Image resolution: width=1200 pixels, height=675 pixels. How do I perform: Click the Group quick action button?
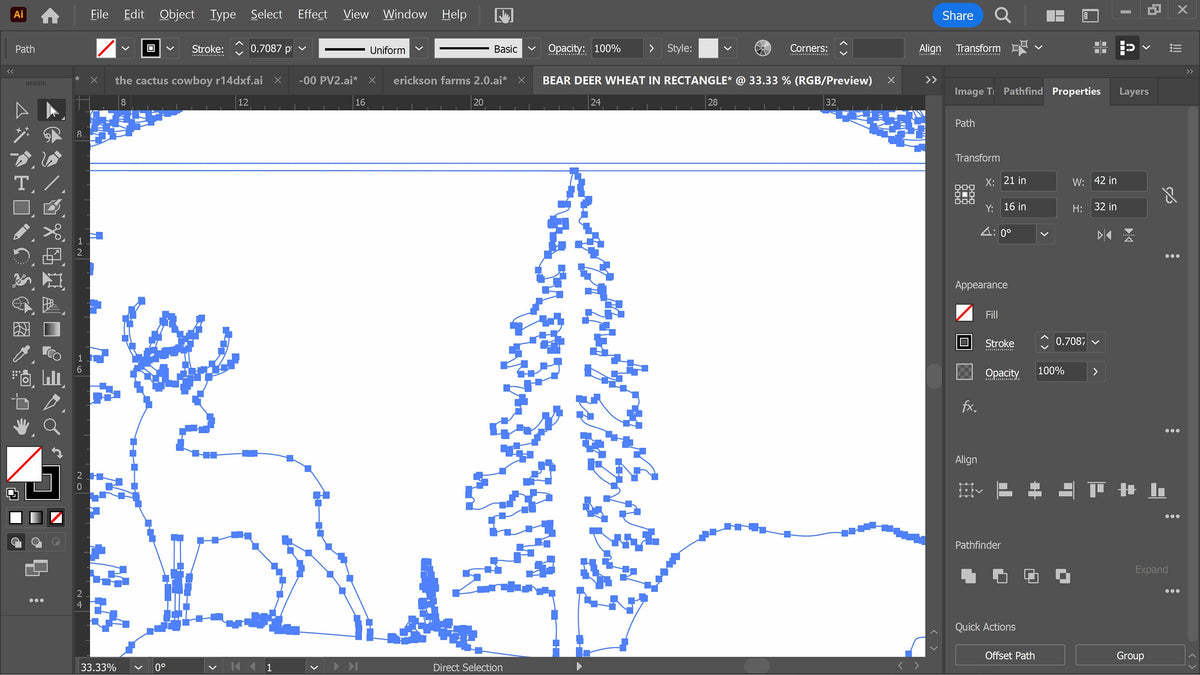click(1130, 655)
